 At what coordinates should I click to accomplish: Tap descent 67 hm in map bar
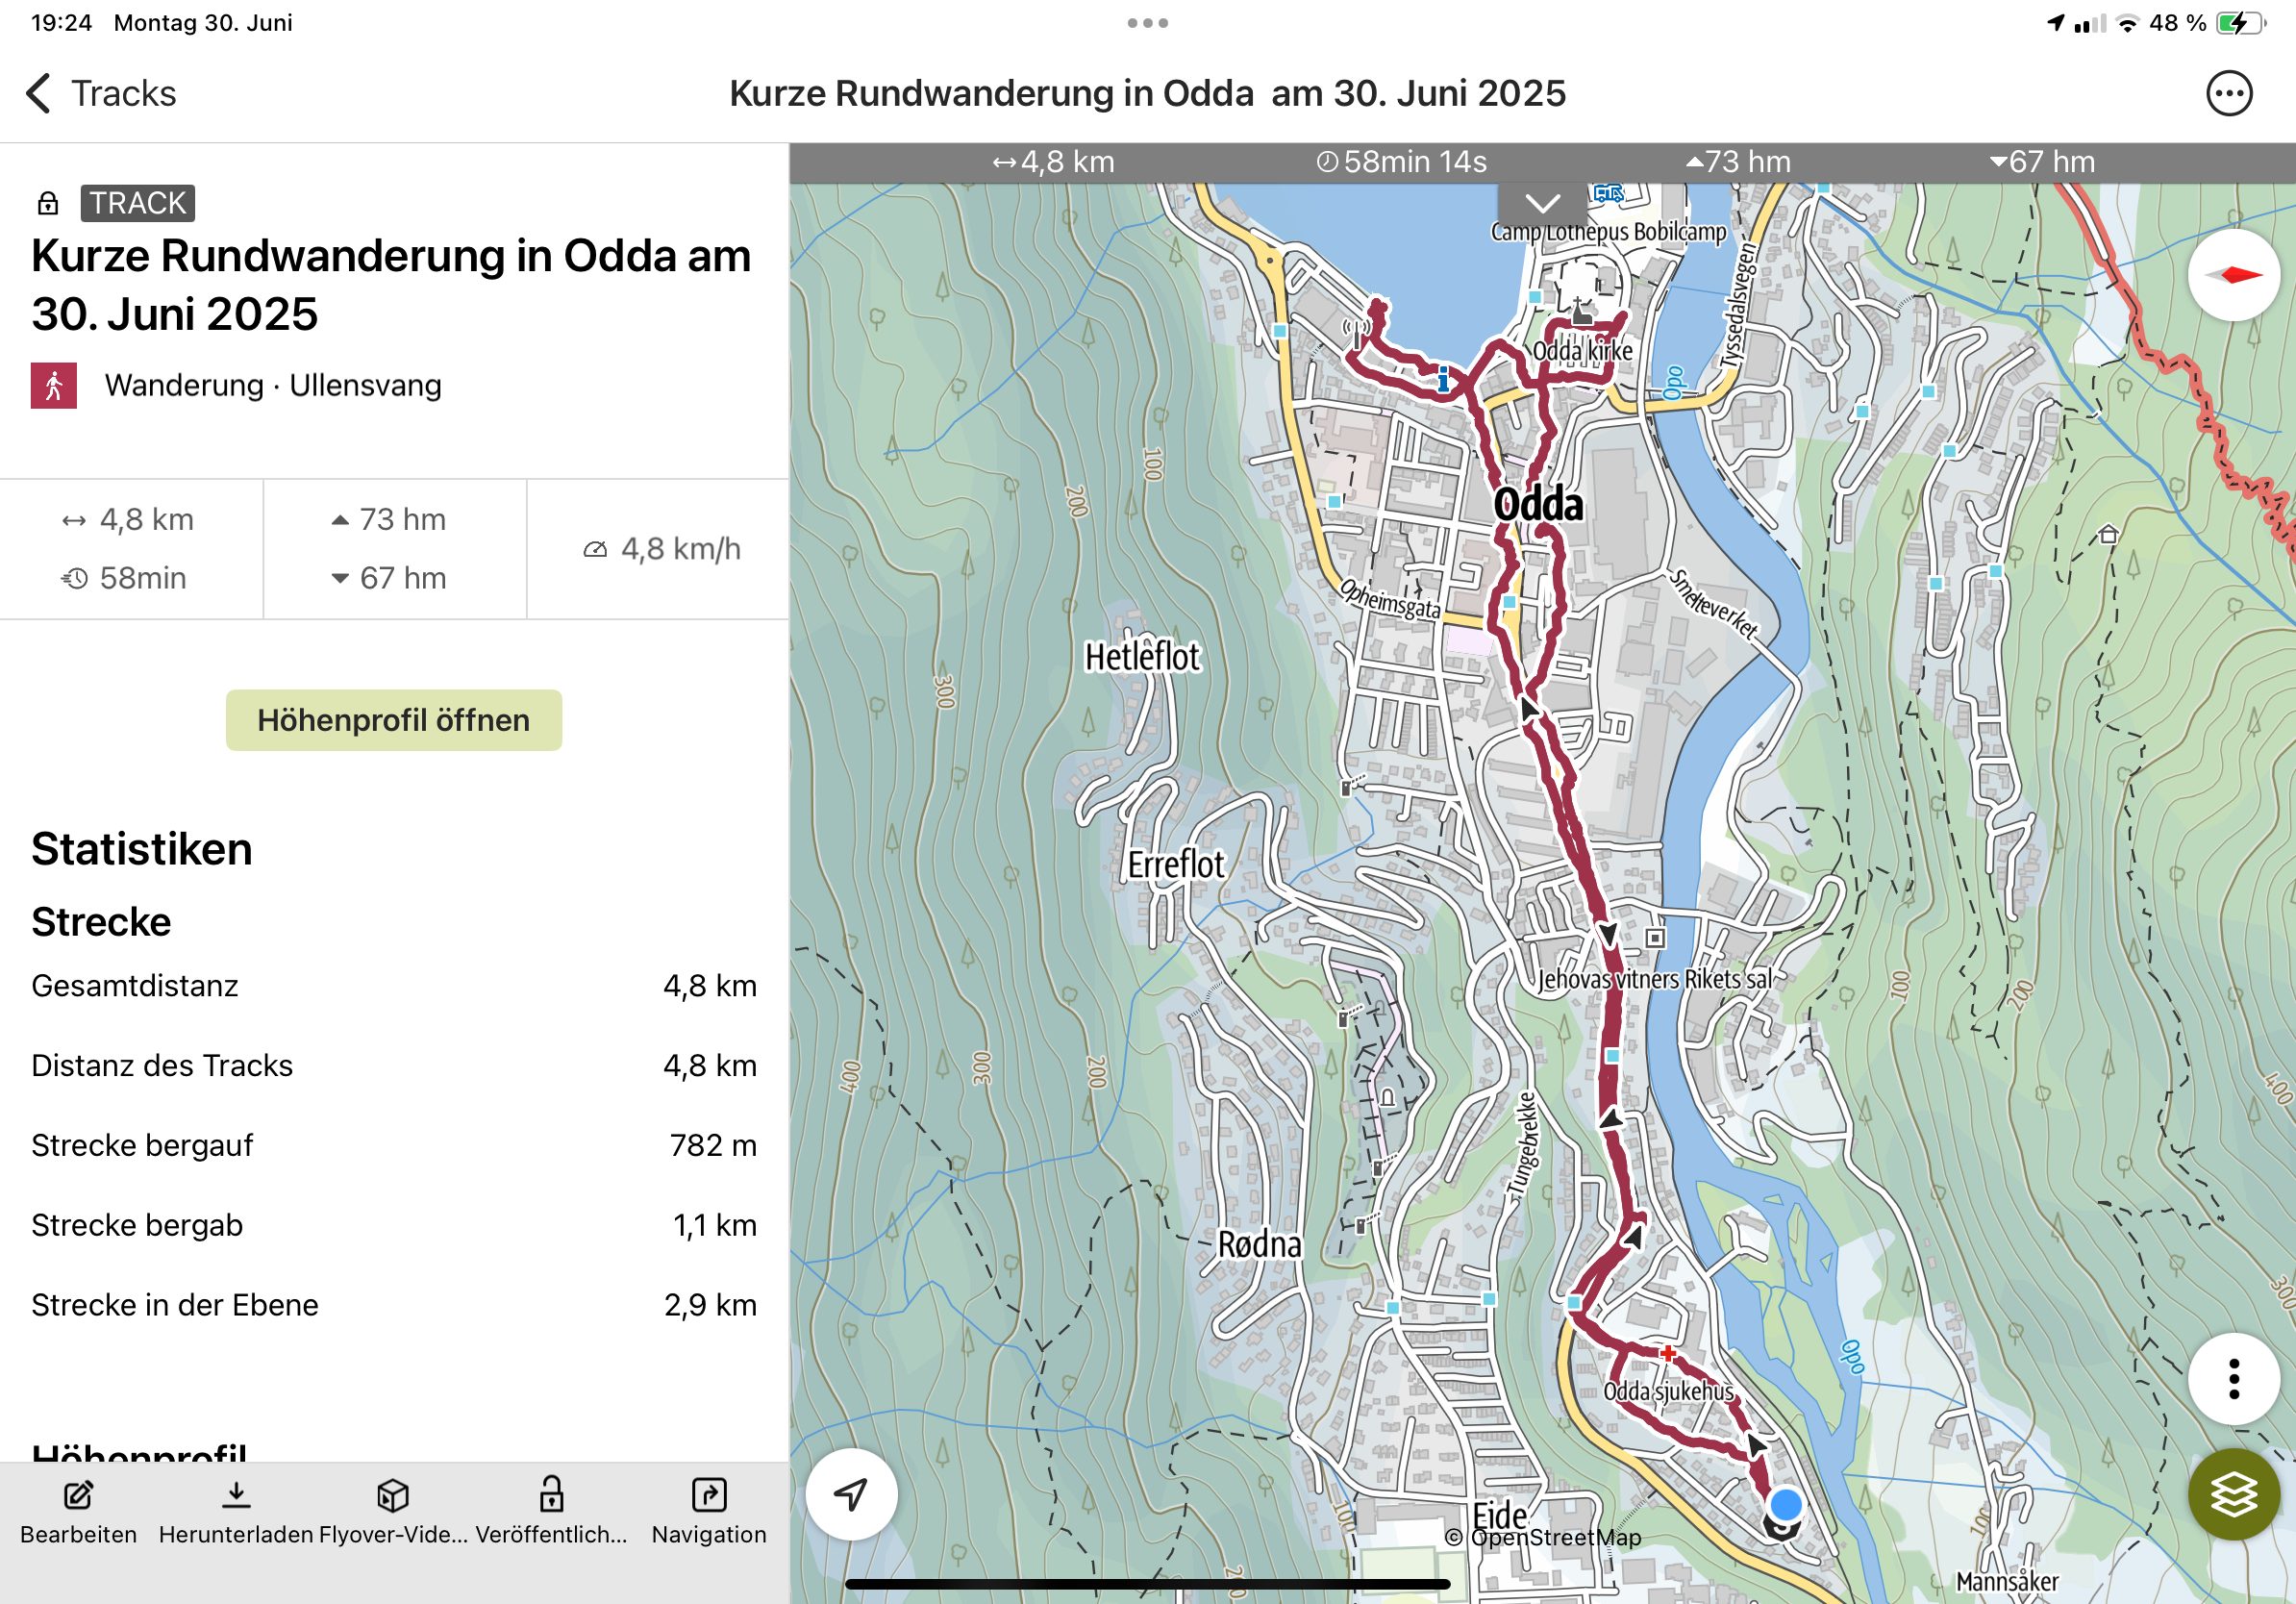pyautogui.click(x=2042, y=162)
